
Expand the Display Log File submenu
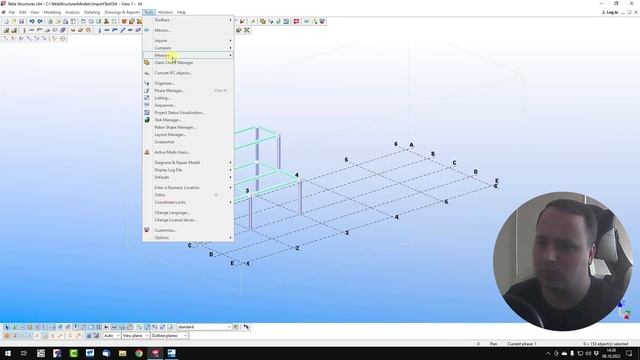point(188,170)
